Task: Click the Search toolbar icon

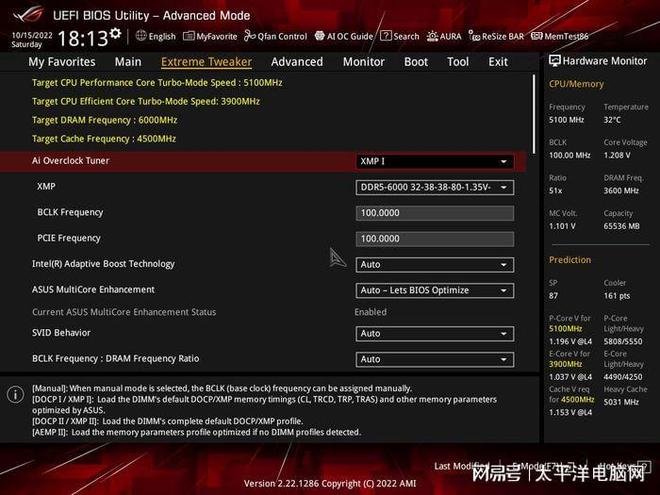Action: point(400,36)
